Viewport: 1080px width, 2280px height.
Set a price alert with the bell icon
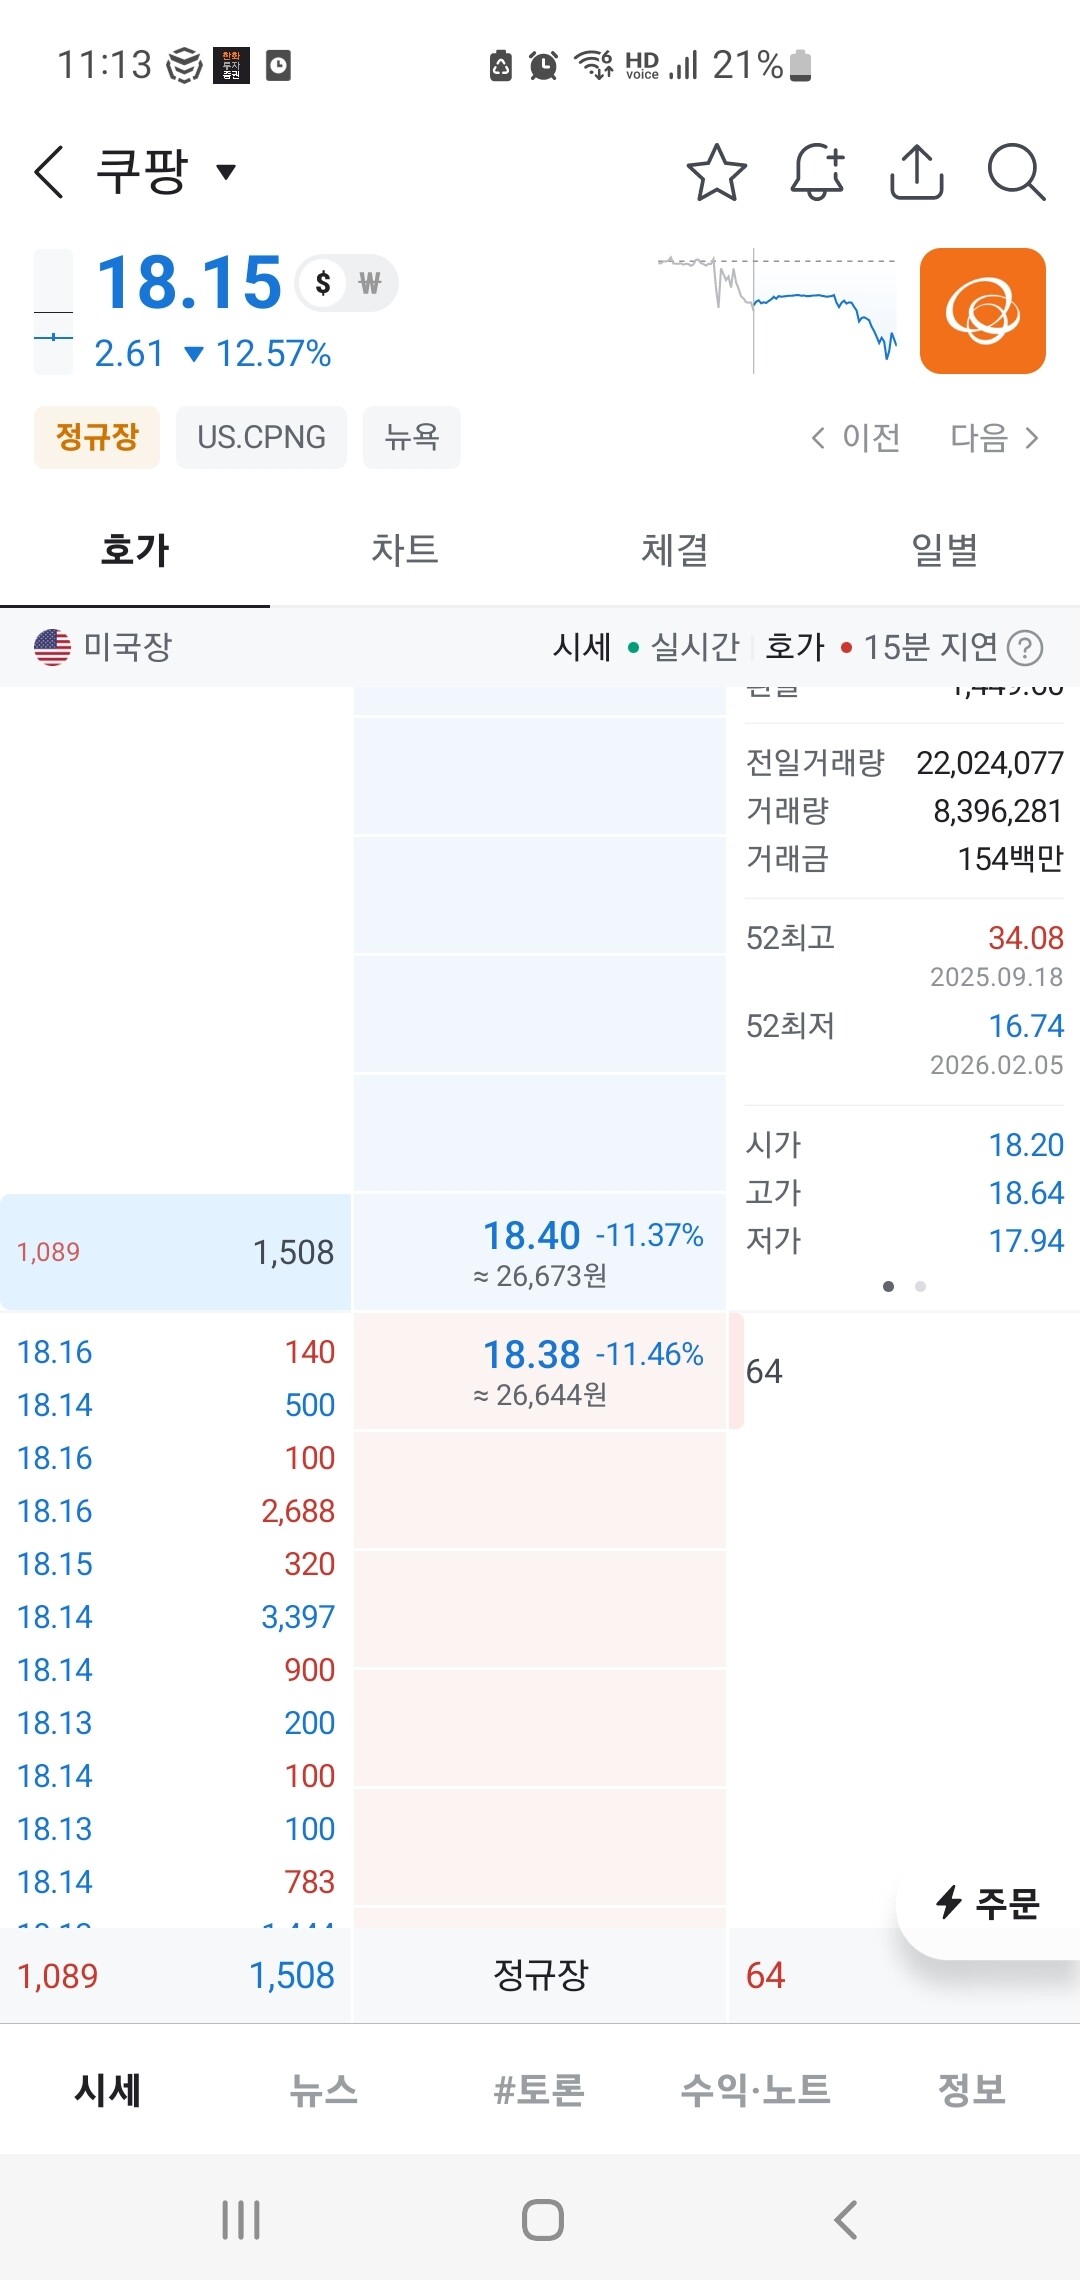point(818,172)
